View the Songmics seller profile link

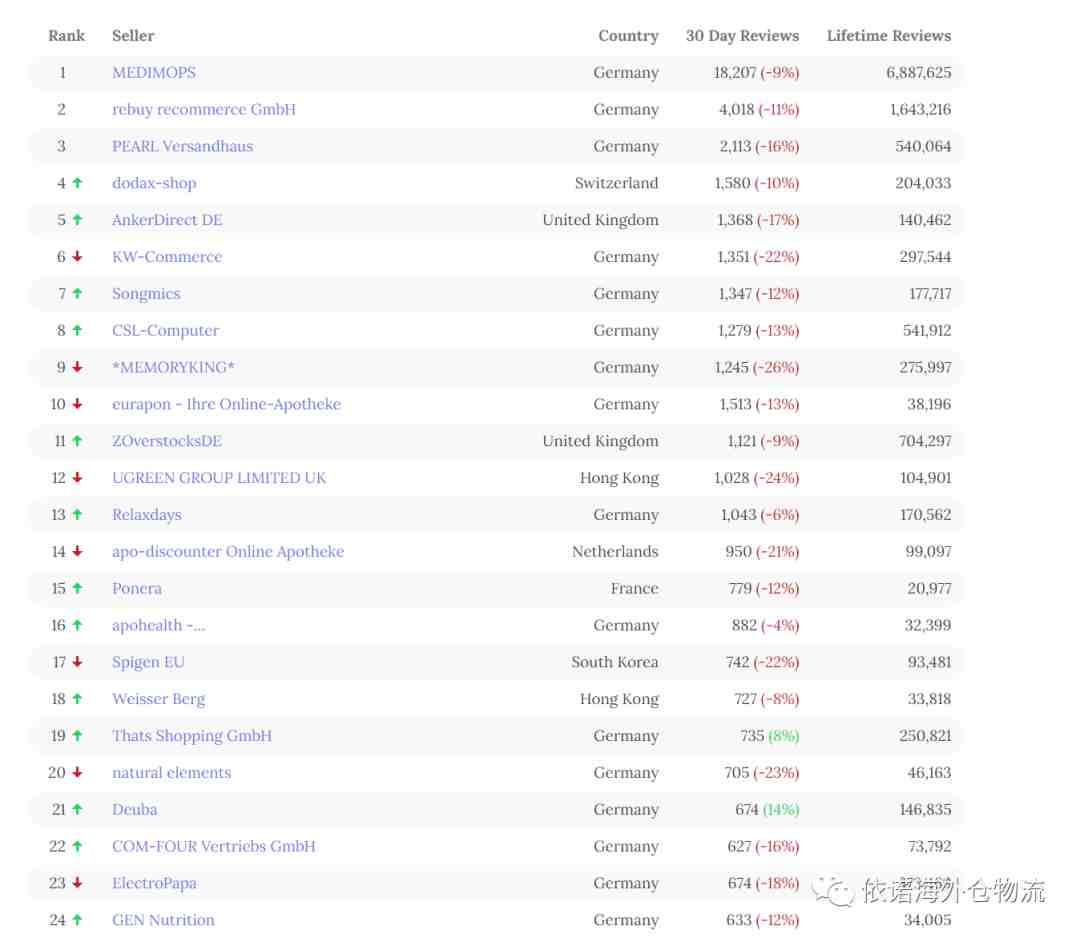coord(146,293)
